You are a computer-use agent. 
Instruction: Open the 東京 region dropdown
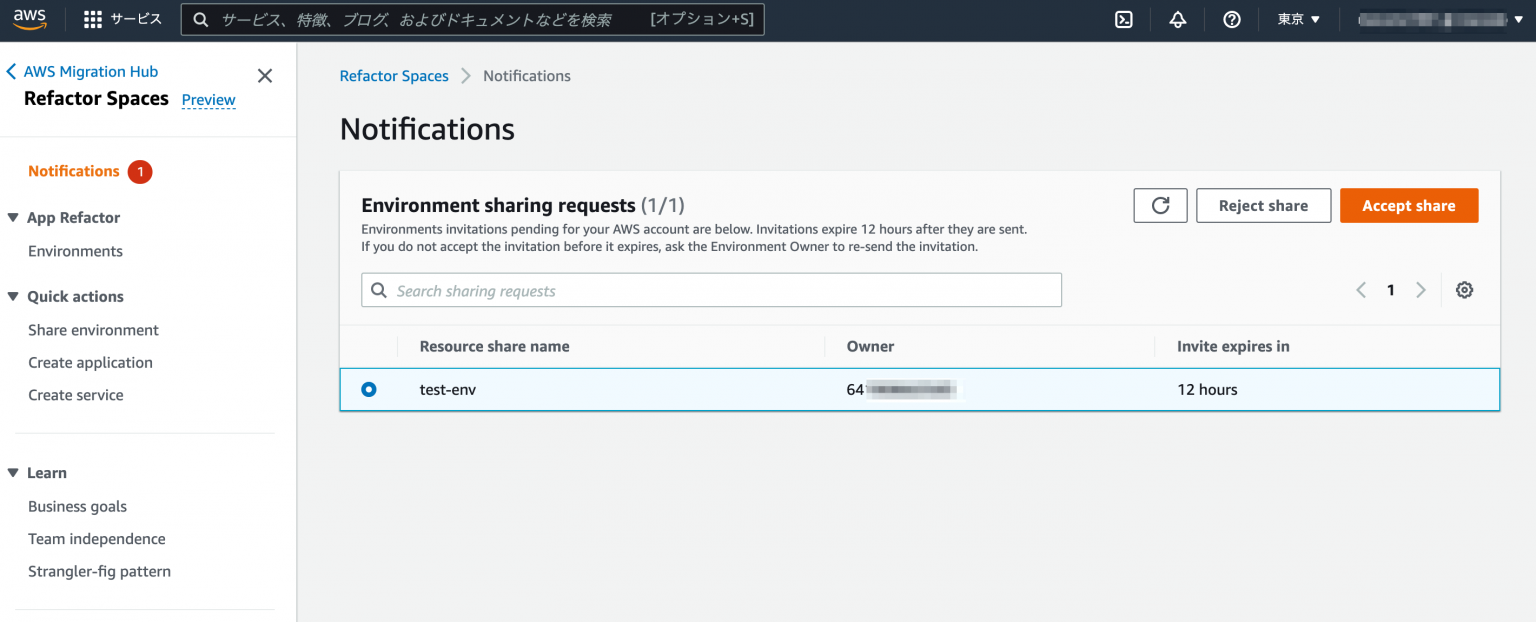(1296, 18)
